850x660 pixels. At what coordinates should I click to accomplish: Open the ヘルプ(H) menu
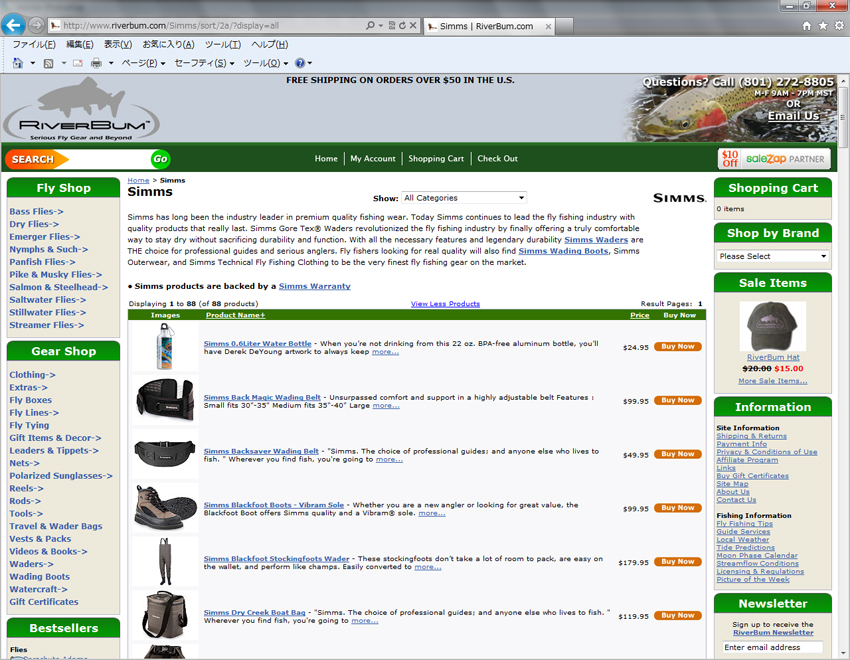[x=270, y=44]
